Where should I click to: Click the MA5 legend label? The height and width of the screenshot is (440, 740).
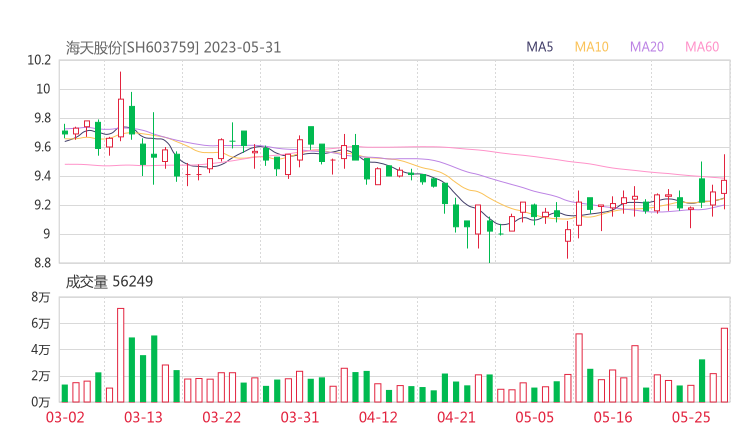(539, 47)
